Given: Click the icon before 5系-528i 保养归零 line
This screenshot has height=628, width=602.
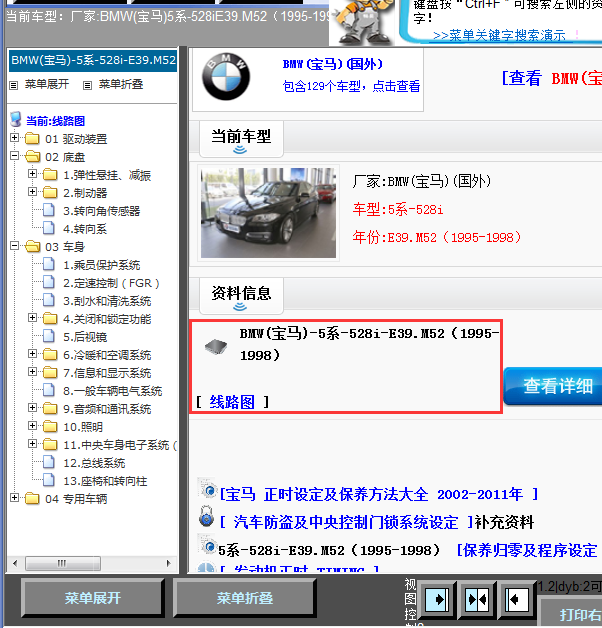Looking at the screenshot, I should pyautogui.click(x=208, y=545).
